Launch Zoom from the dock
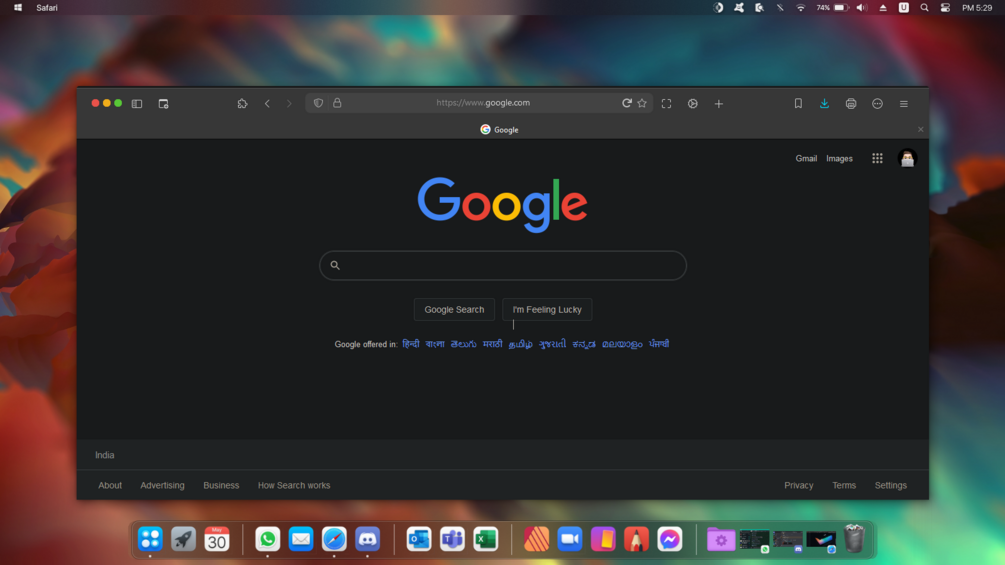 tap(570, 539)
